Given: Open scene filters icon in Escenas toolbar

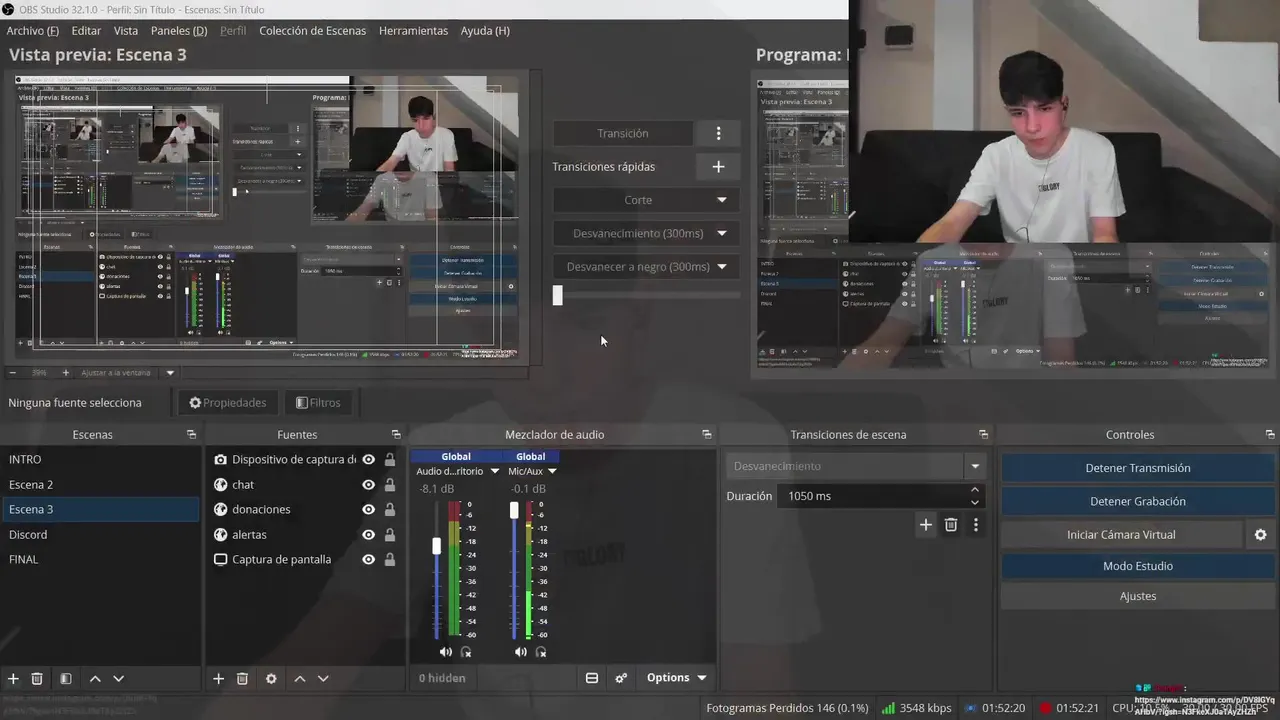Looking at the screenshot, I should (x=65, y=679).
